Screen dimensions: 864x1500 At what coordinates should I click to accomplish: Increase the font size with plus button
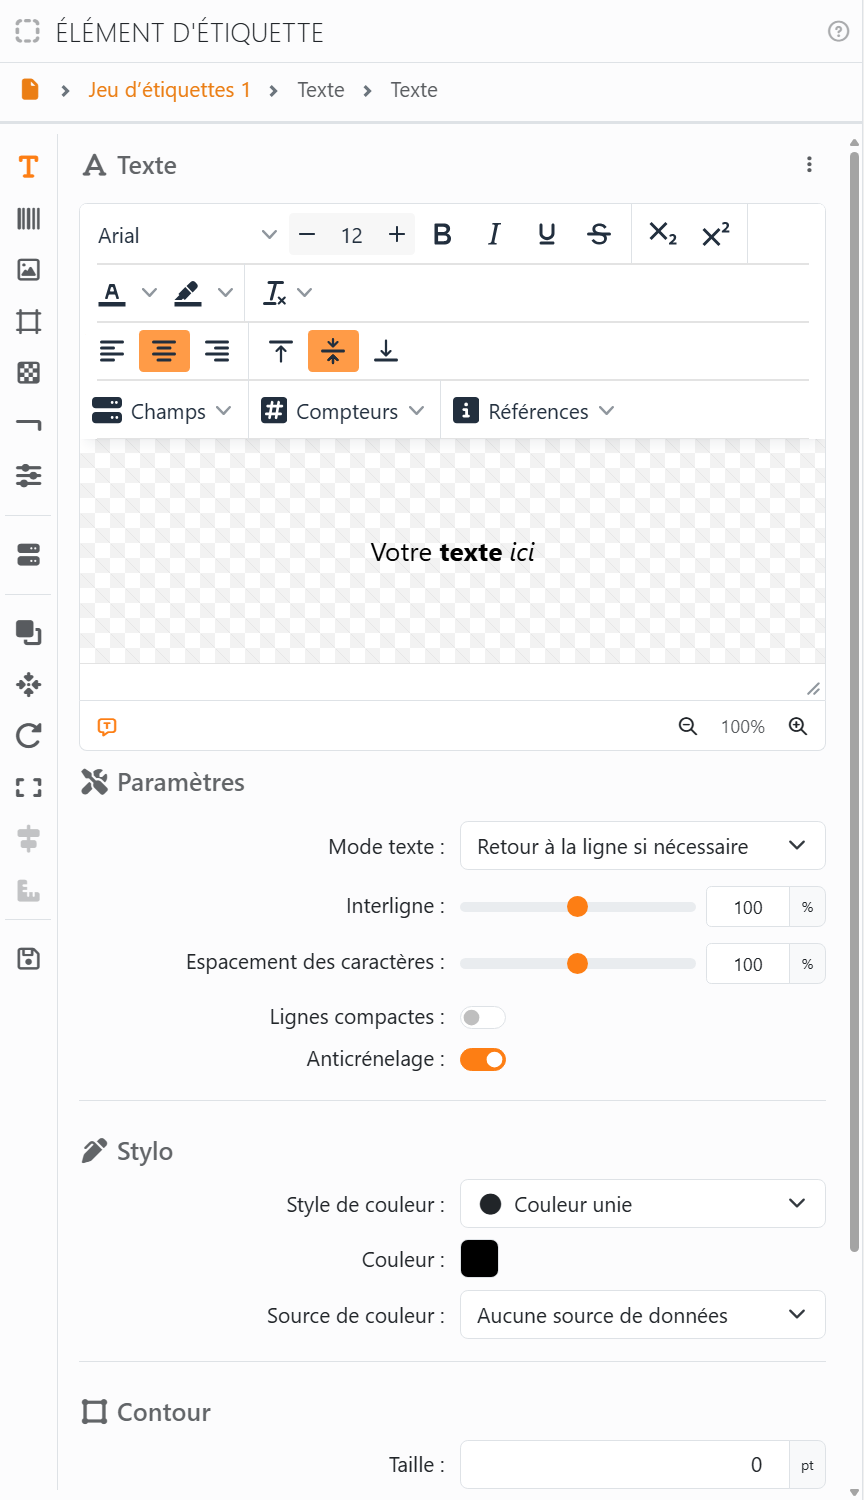397,235
